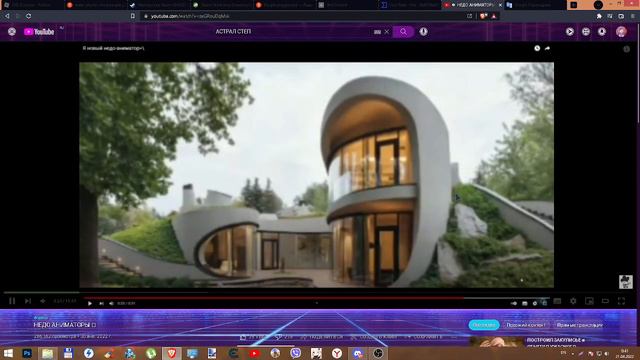Click the purple search magnifier button

pos(403,32)
